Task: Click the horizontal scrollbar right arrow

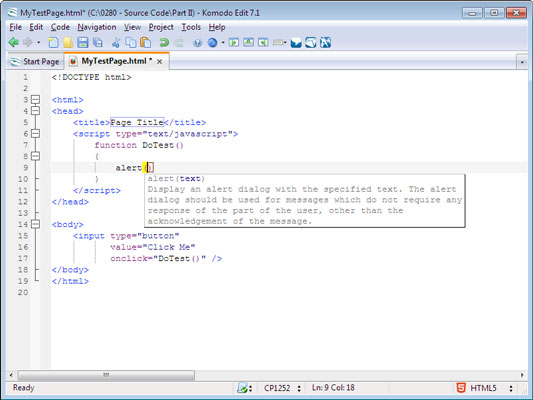Action: [x=522, y=375]
